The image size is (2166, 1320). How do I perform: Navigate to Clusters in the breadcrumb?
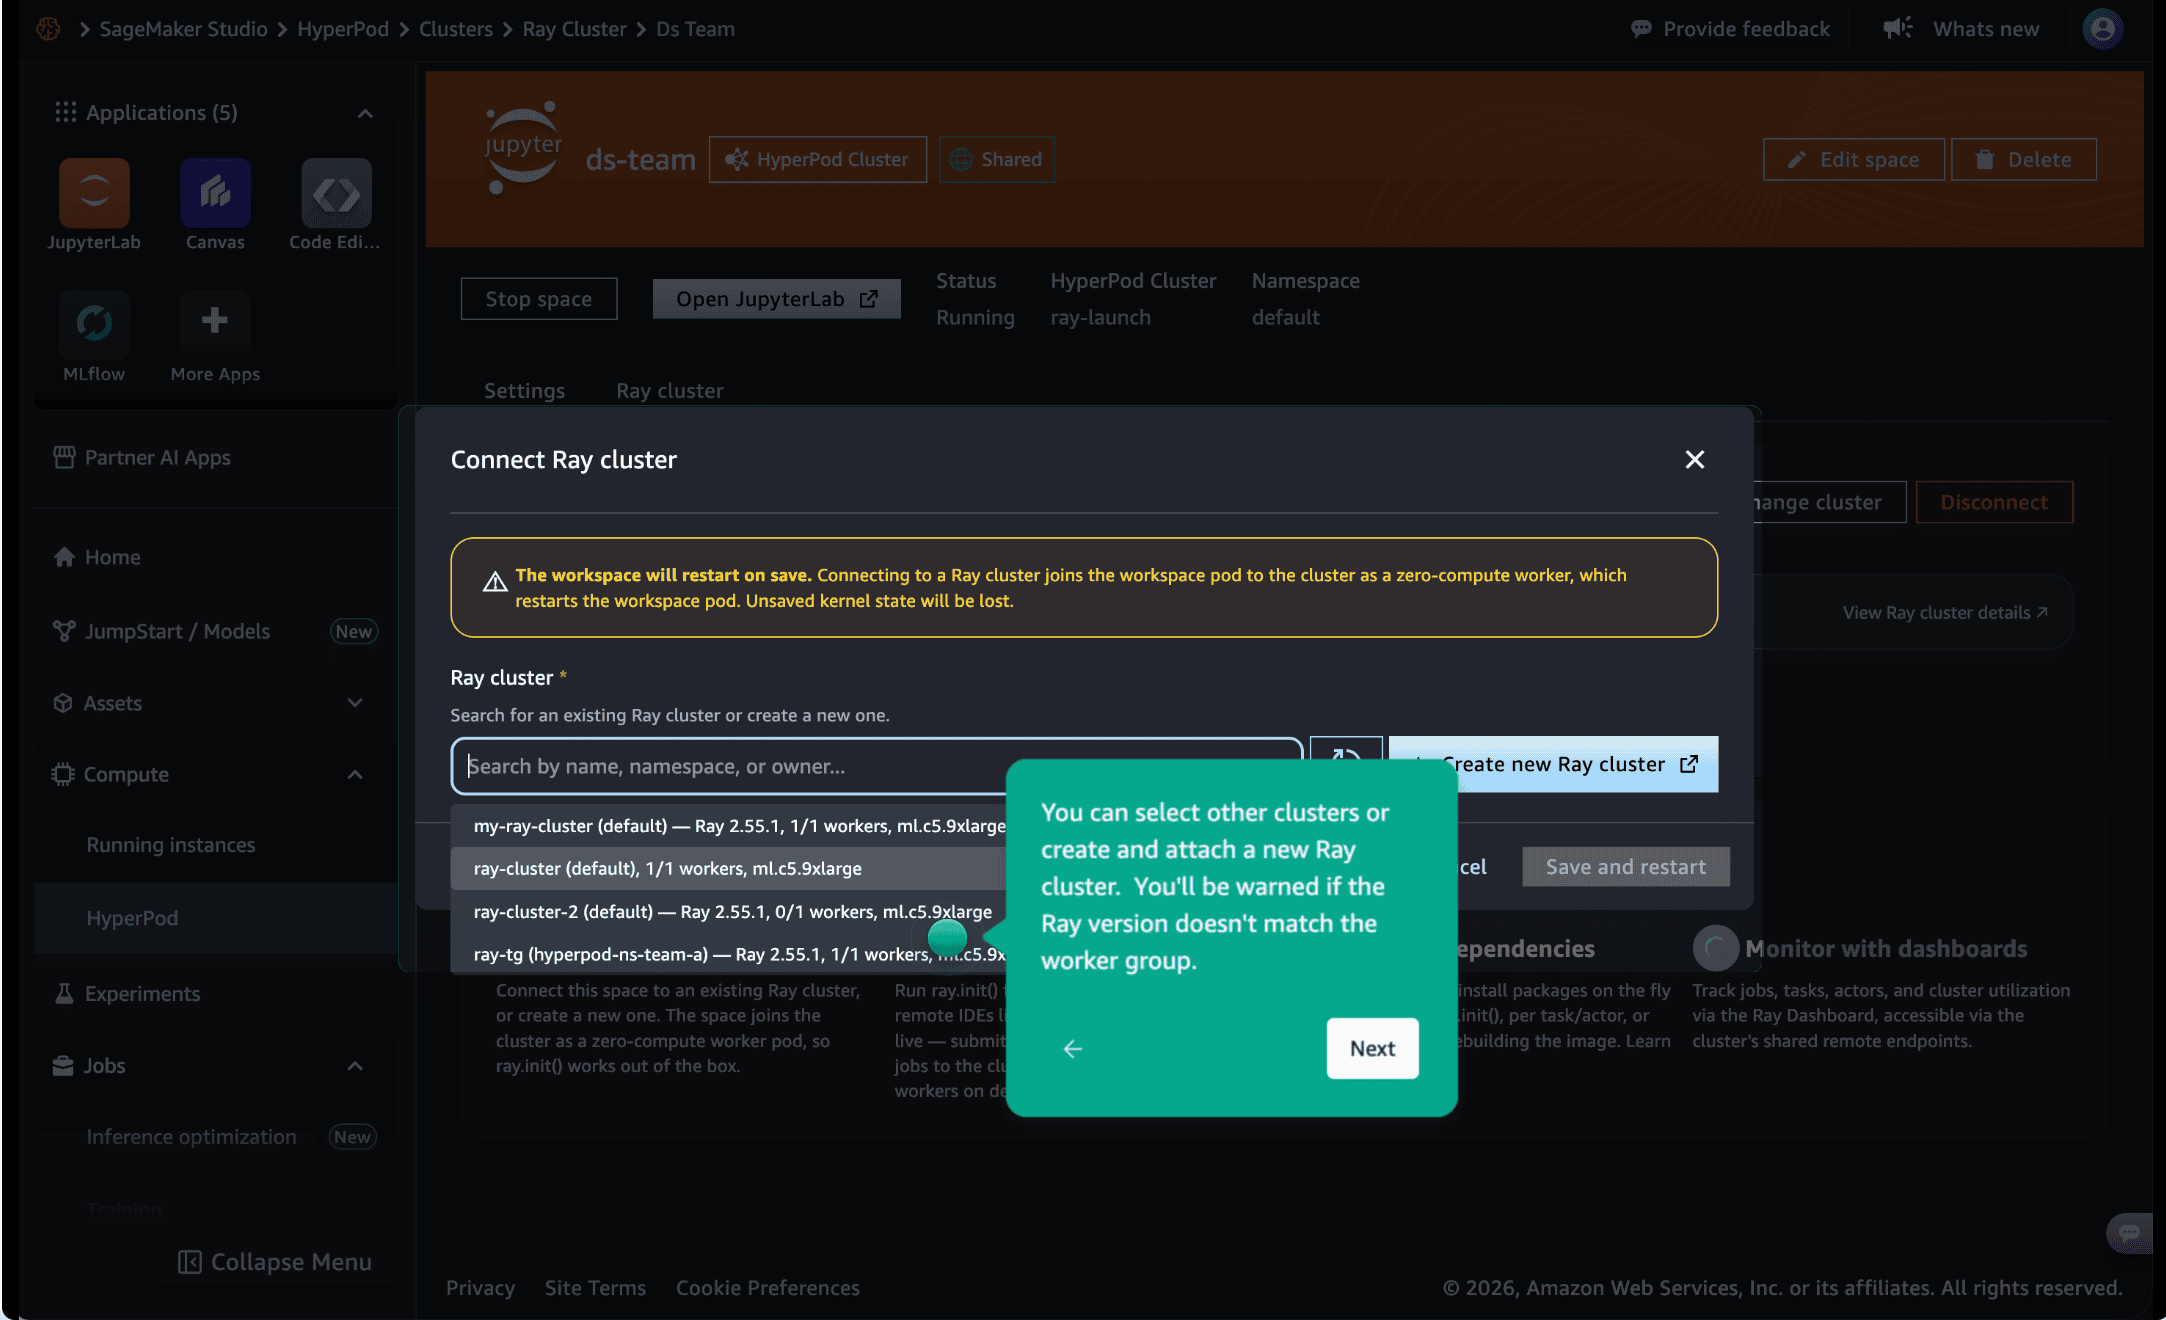[456, 29]
